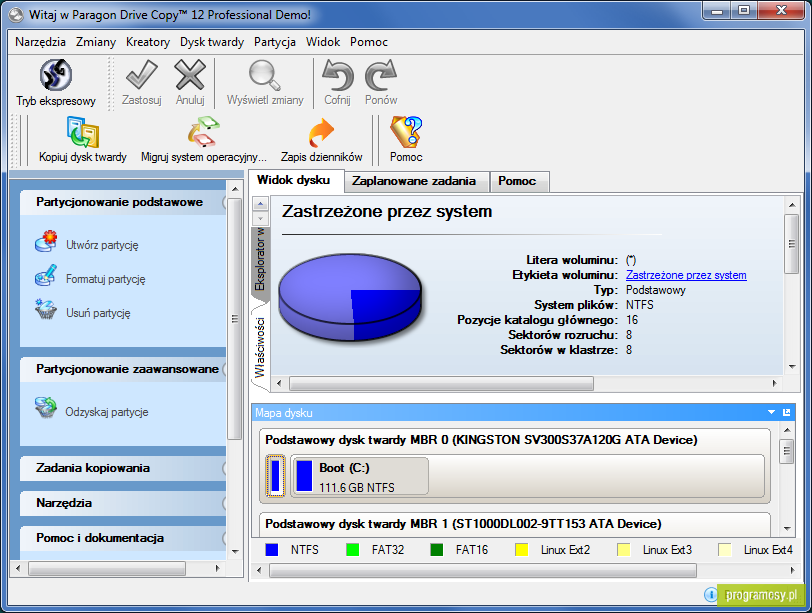Collapse Partycjonowanie zaawansowane section
812x613 pixels.
(124, 369)
